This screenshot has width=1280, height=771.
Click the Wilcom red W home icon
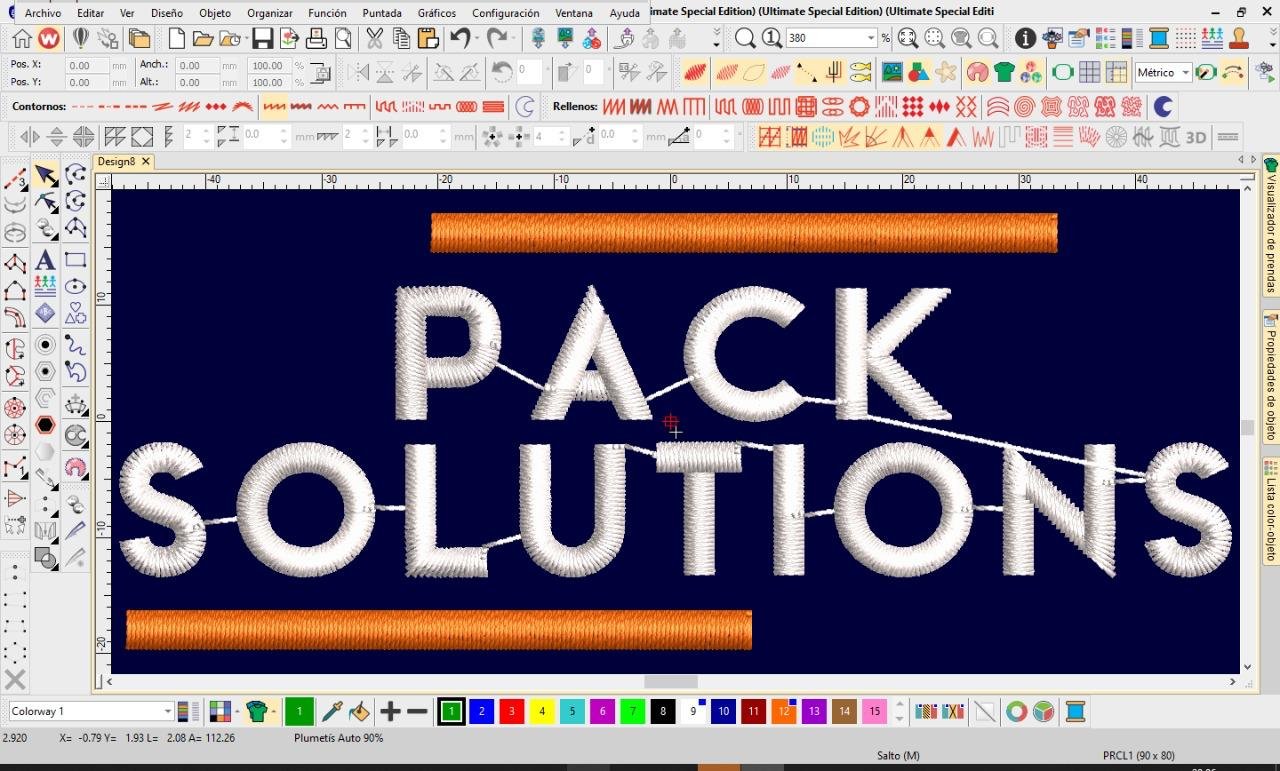click(48, 39)
